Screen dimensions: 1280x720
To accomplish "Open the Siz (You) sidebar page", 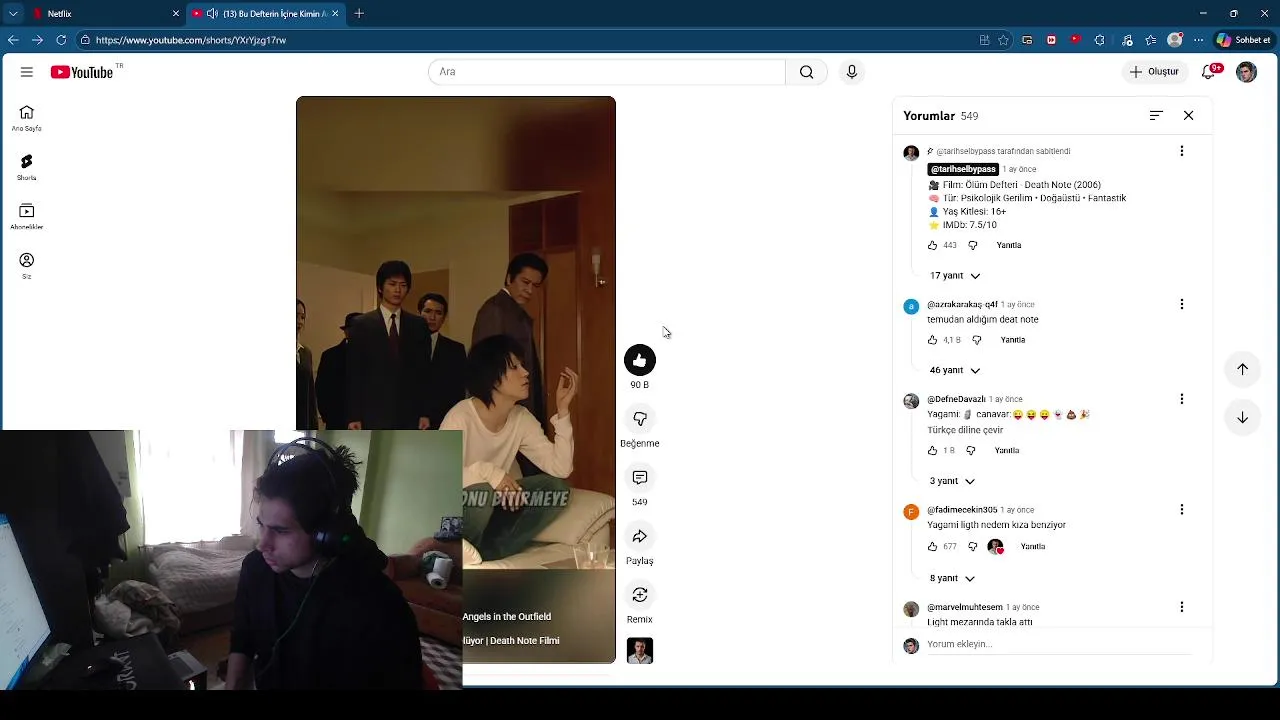I will (x=27, y=265).
